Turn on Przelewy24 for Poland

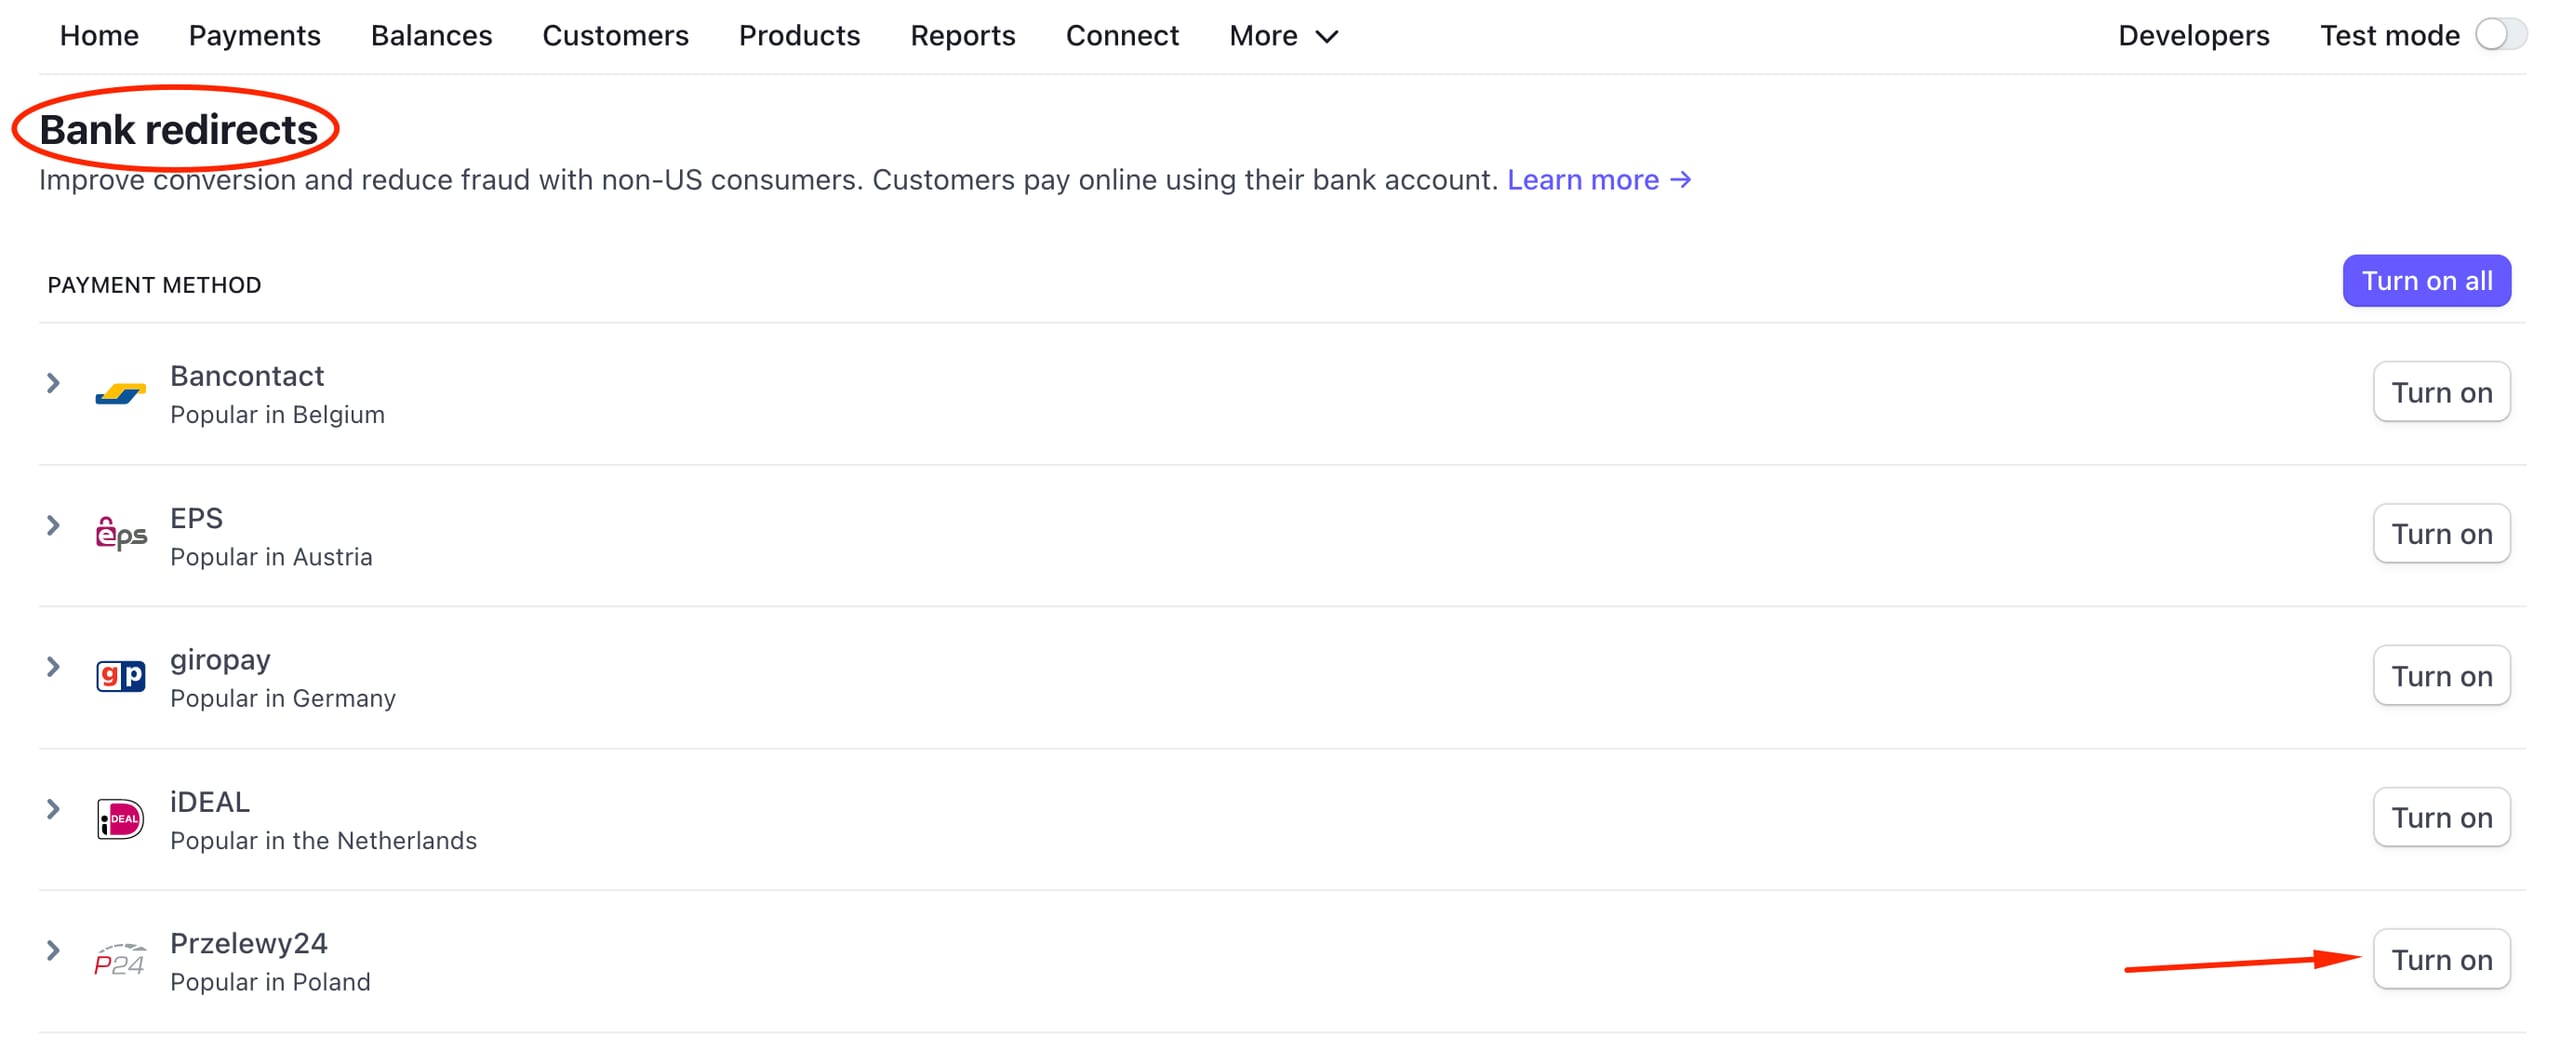[x=2442, y=959]
